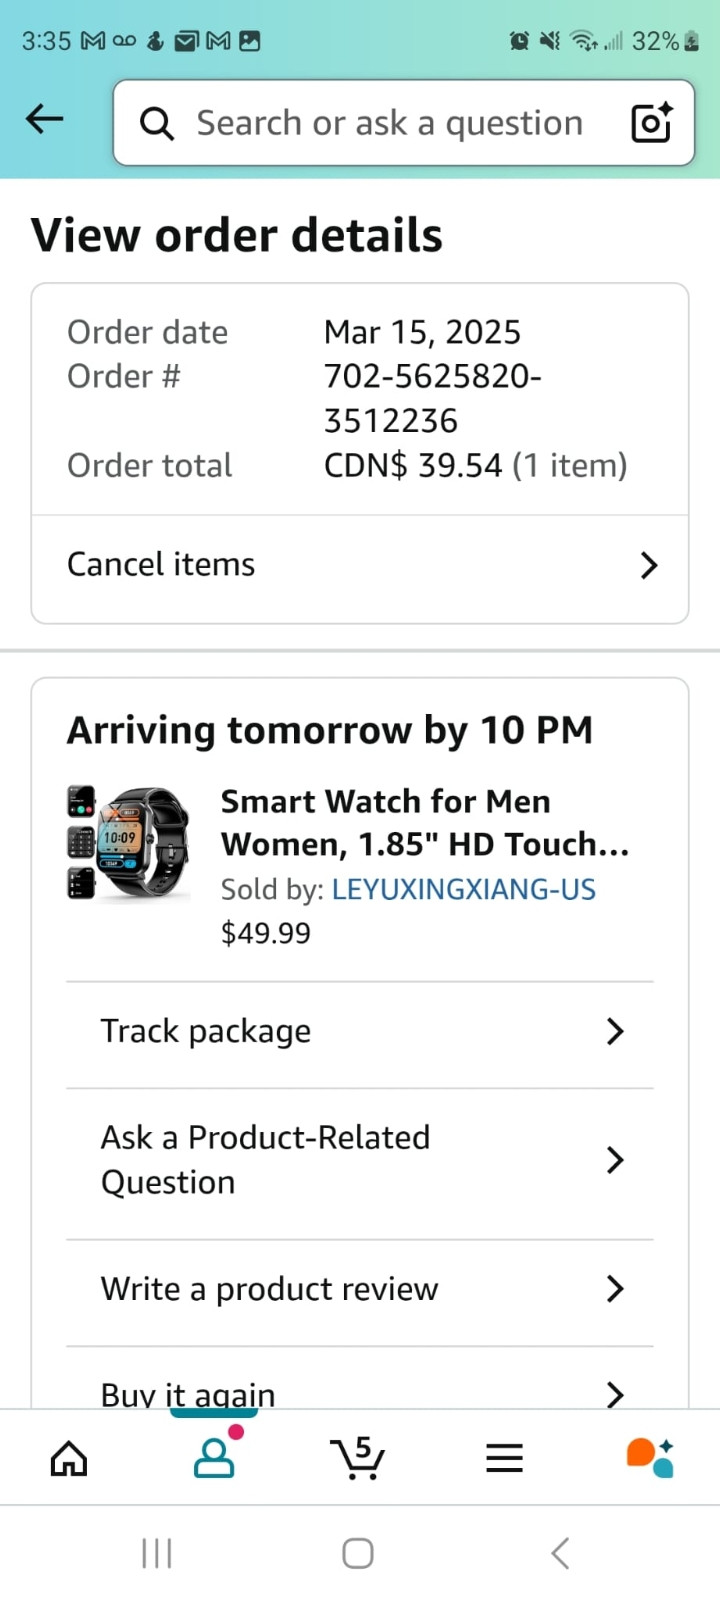The image size is (720, 1600).
Task: Open the Rufus AI assistant icon
Action: click(x=650, y=1458)
